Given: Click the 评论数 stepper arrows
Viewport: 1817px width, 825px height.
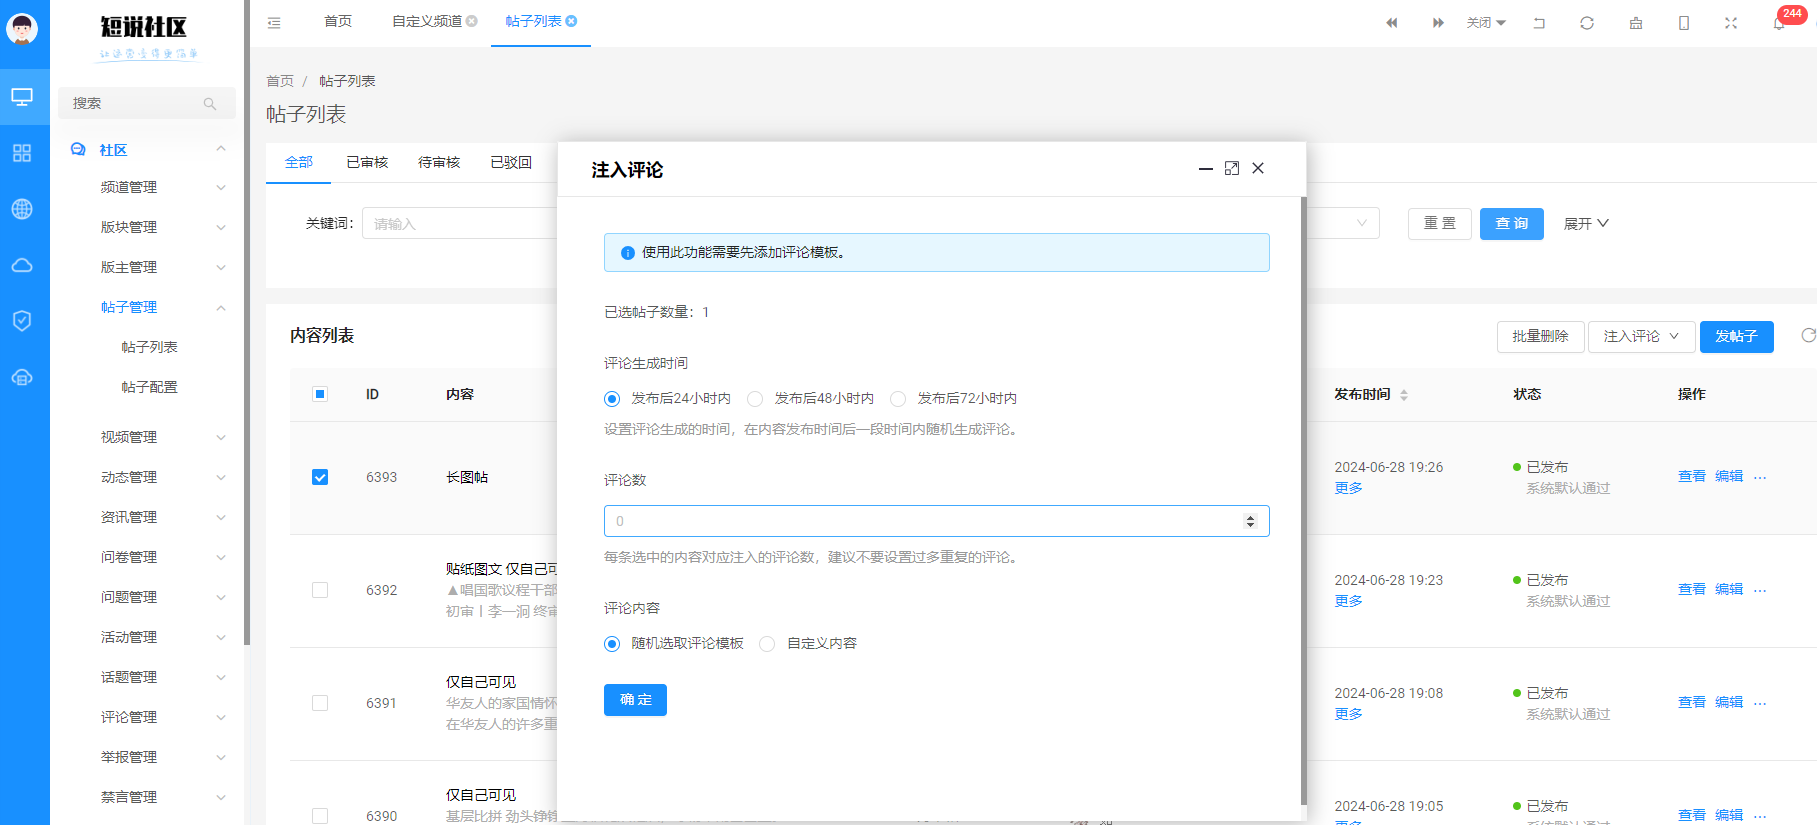Looking at the screenshot, I should pos(1250,521).
